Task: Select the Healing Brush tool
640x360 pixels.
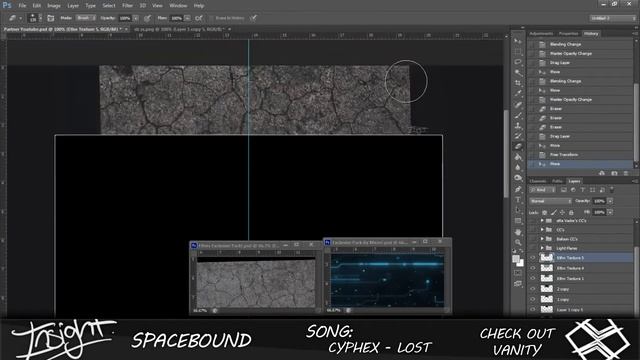Action: pos(518,104)
